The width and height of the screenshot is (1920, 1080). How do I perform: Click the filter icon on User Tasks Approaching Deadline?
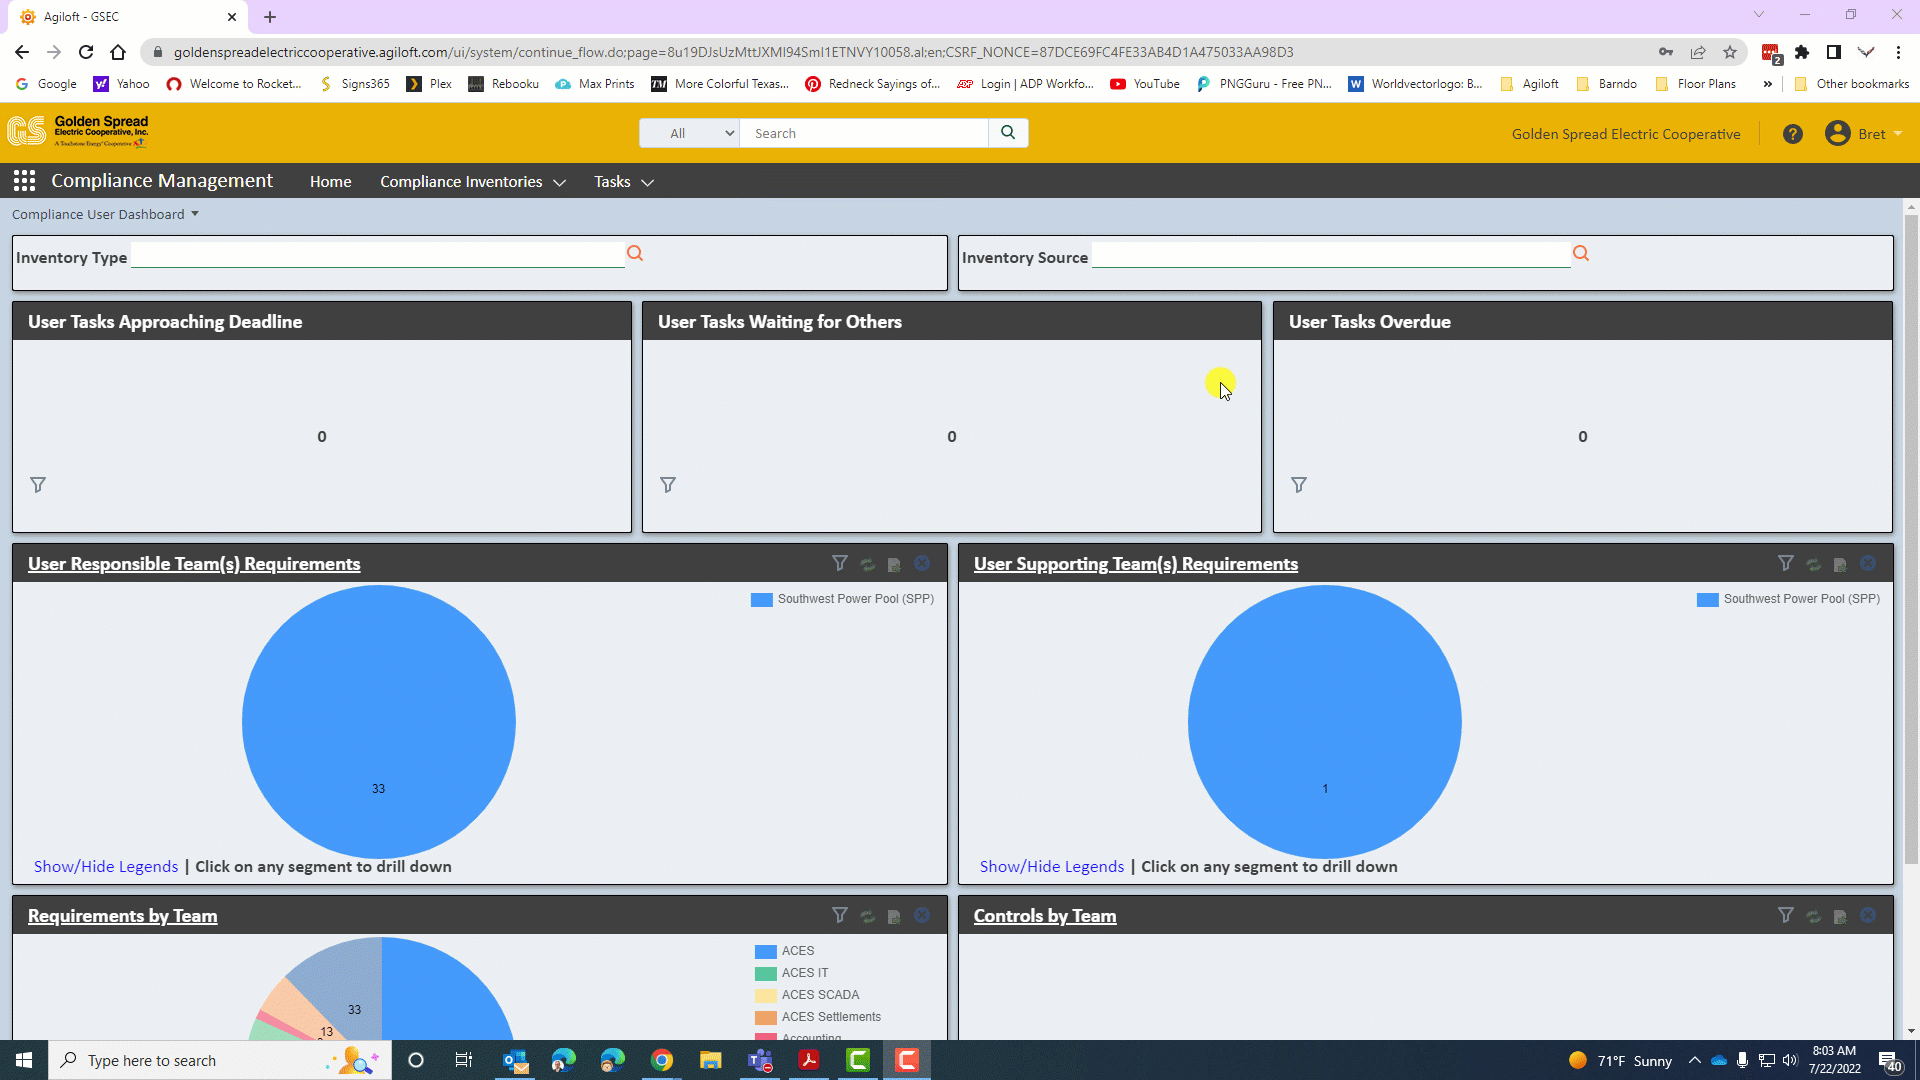coord(37,484)
